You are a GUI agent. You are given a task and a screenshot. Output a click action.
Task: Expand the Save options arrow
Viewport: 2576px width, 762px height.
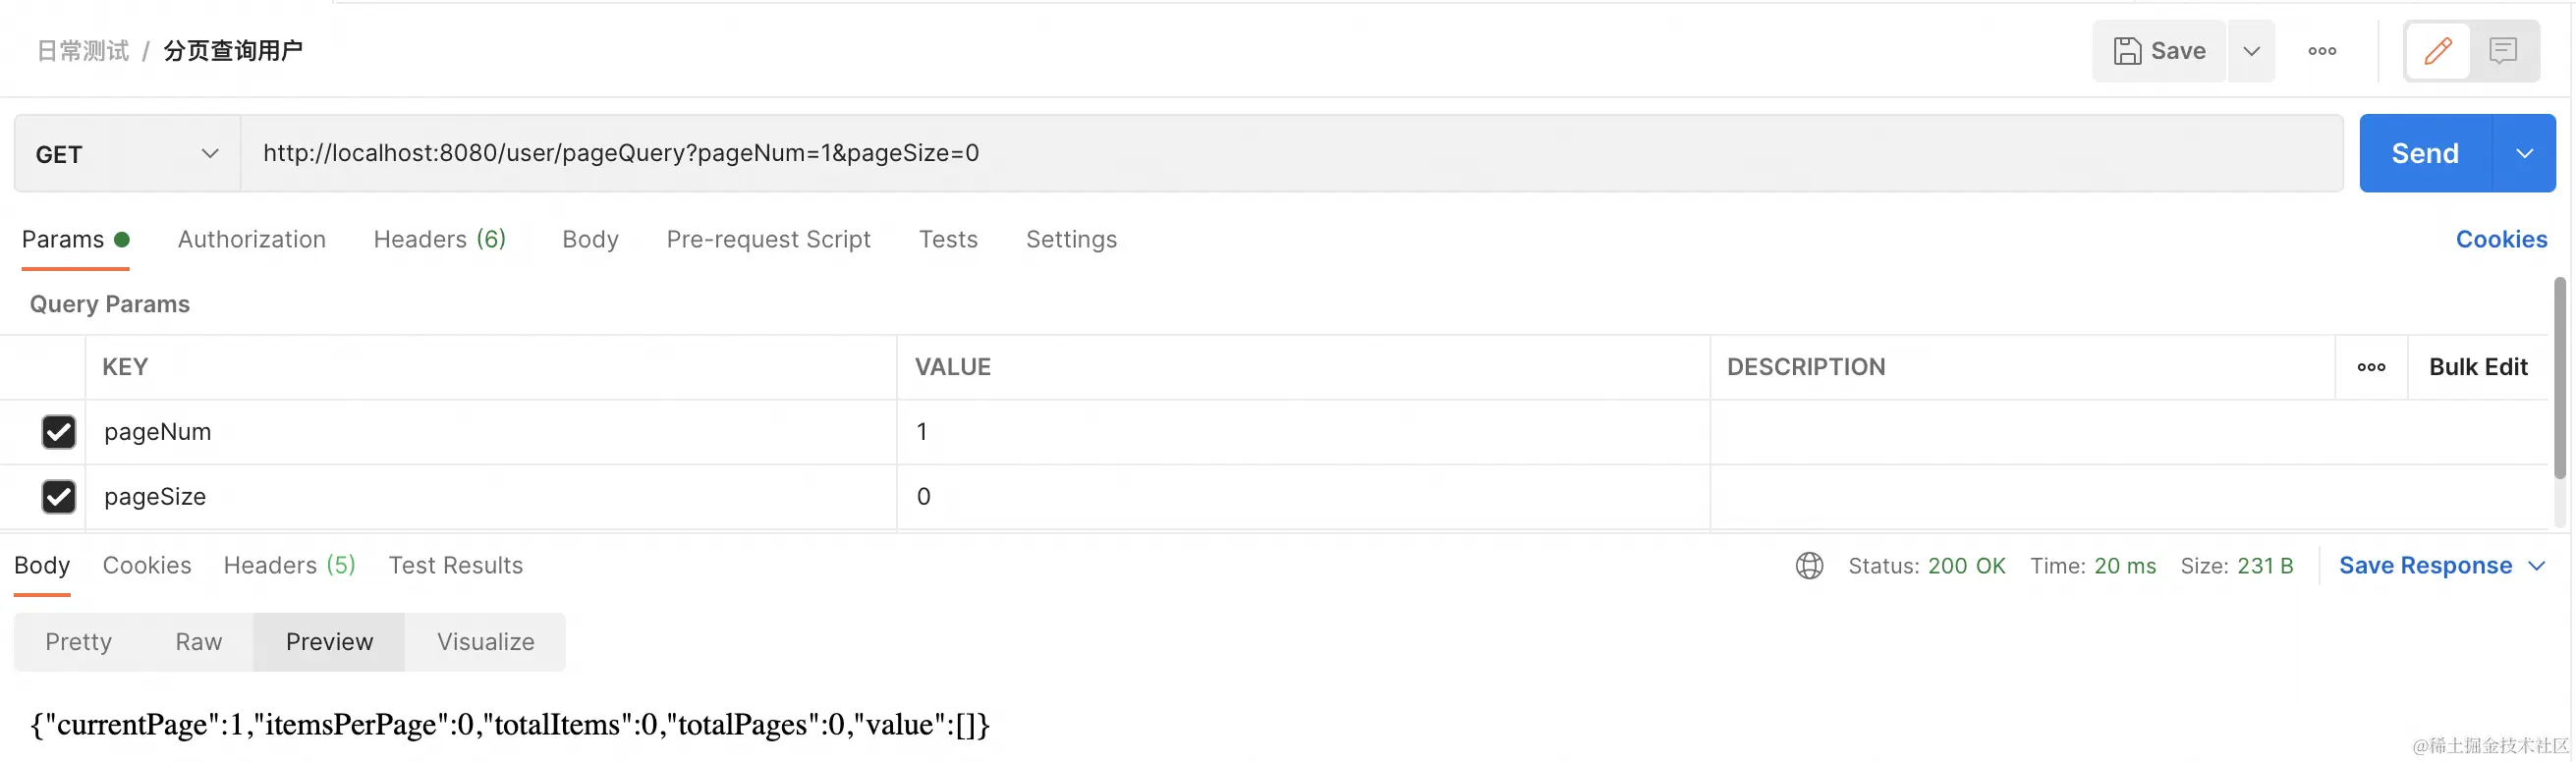[2251, 51]
